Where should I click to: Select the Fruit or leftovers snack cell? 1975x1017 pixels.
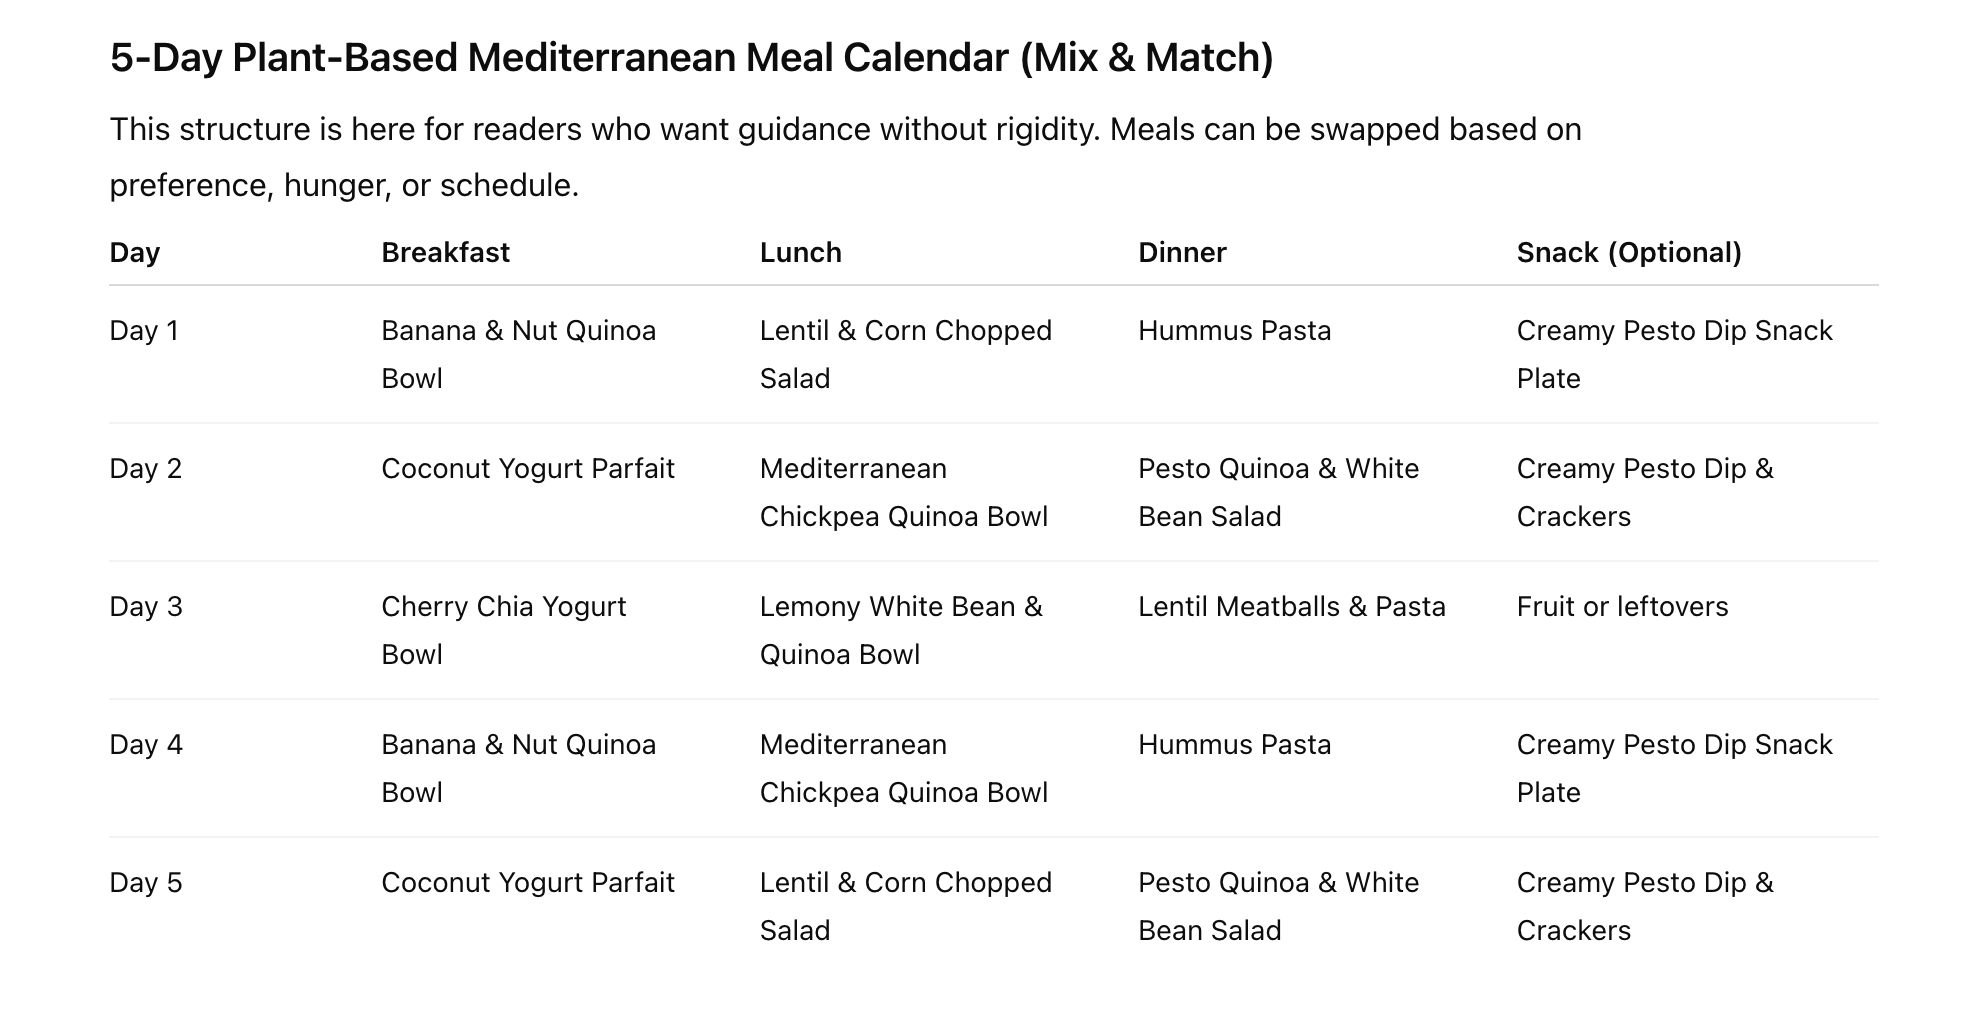pyautogui.click(x=1622, y=607)
